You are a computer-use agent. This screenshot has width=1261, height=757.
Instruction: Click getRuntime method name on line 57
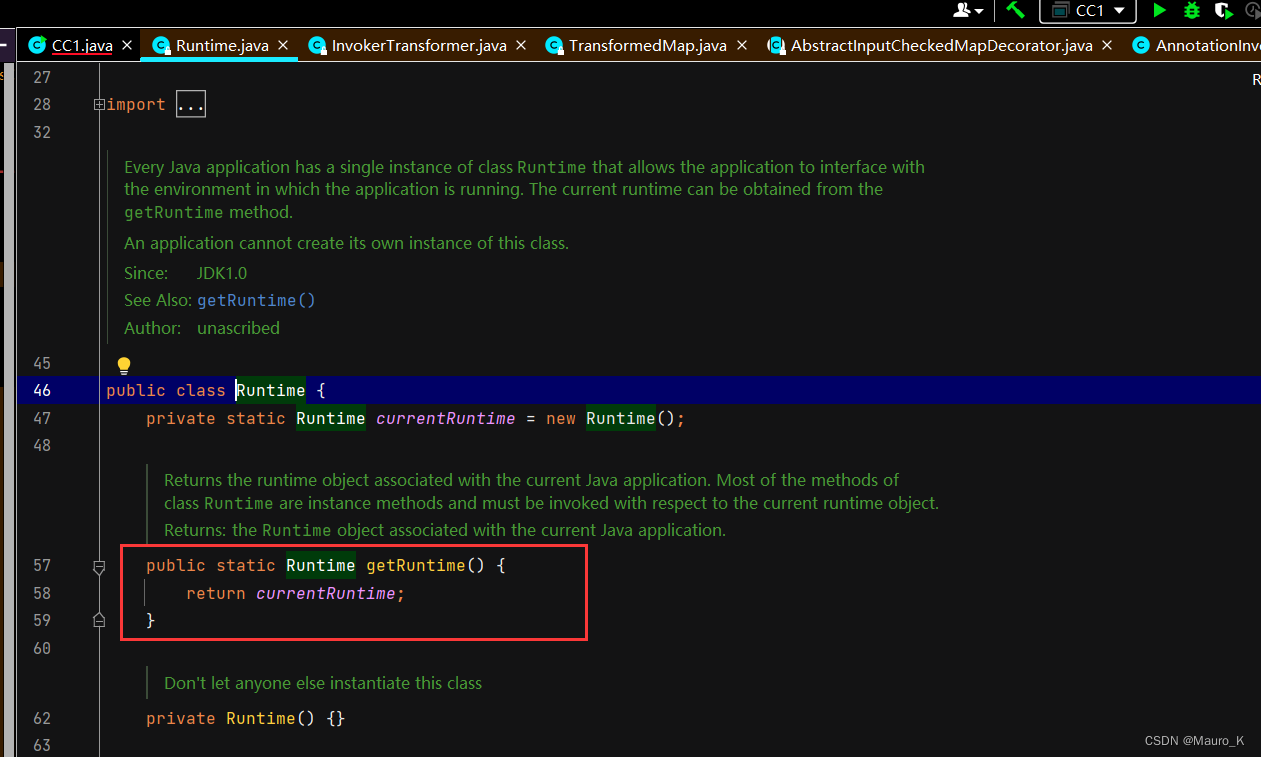(416, 565)
